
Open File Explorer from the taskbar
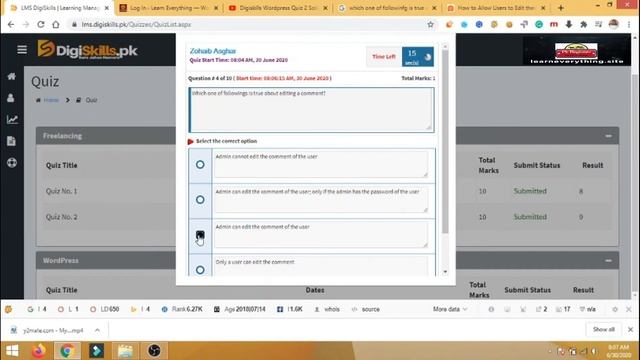[125, 351]
